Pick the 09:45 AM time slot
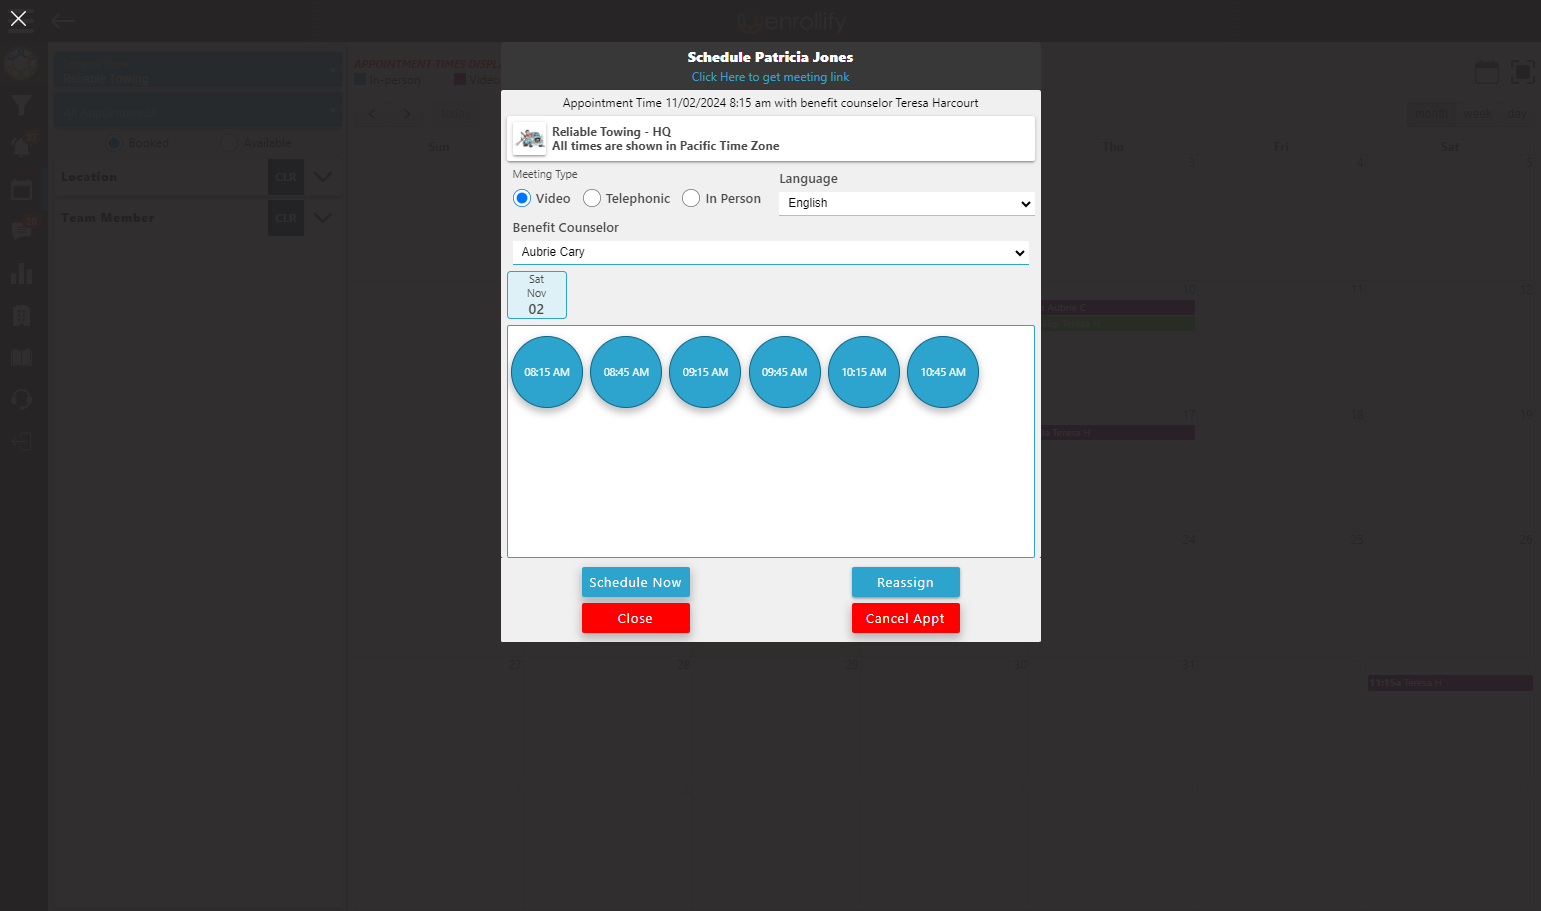This screenshot has height=911, width=1541. pos(785,372)
